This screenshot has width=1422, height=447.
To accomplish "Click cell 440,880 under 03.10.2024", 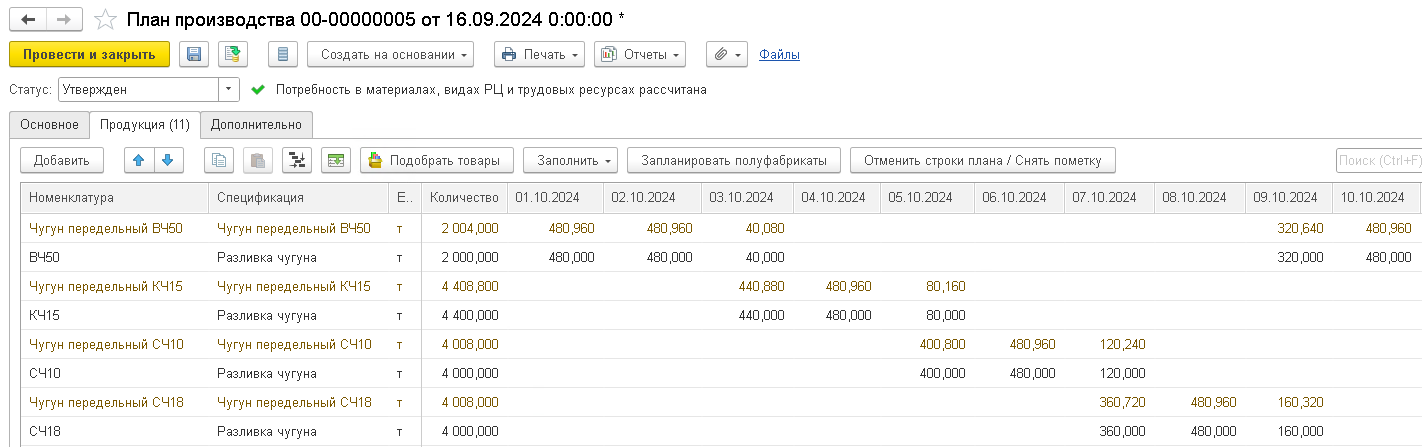I will pos(747,286).
